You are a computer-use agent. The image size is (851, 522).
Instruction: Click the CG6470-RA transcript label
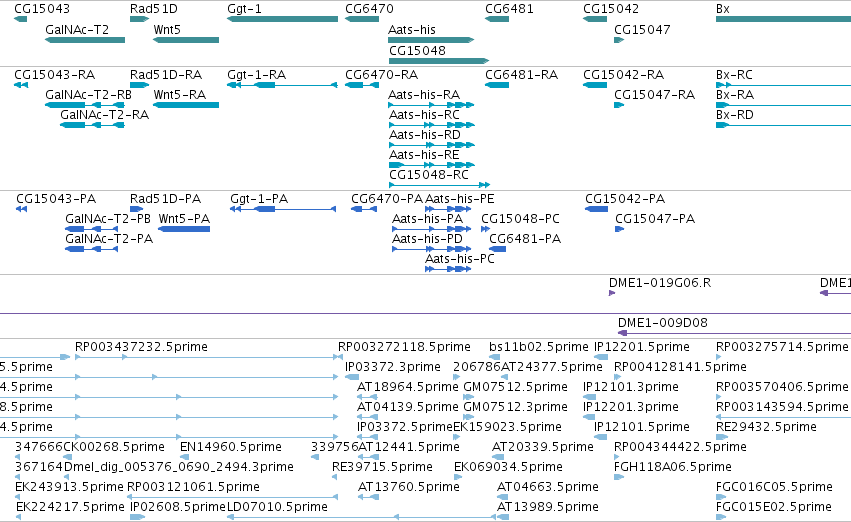(382, 74)
